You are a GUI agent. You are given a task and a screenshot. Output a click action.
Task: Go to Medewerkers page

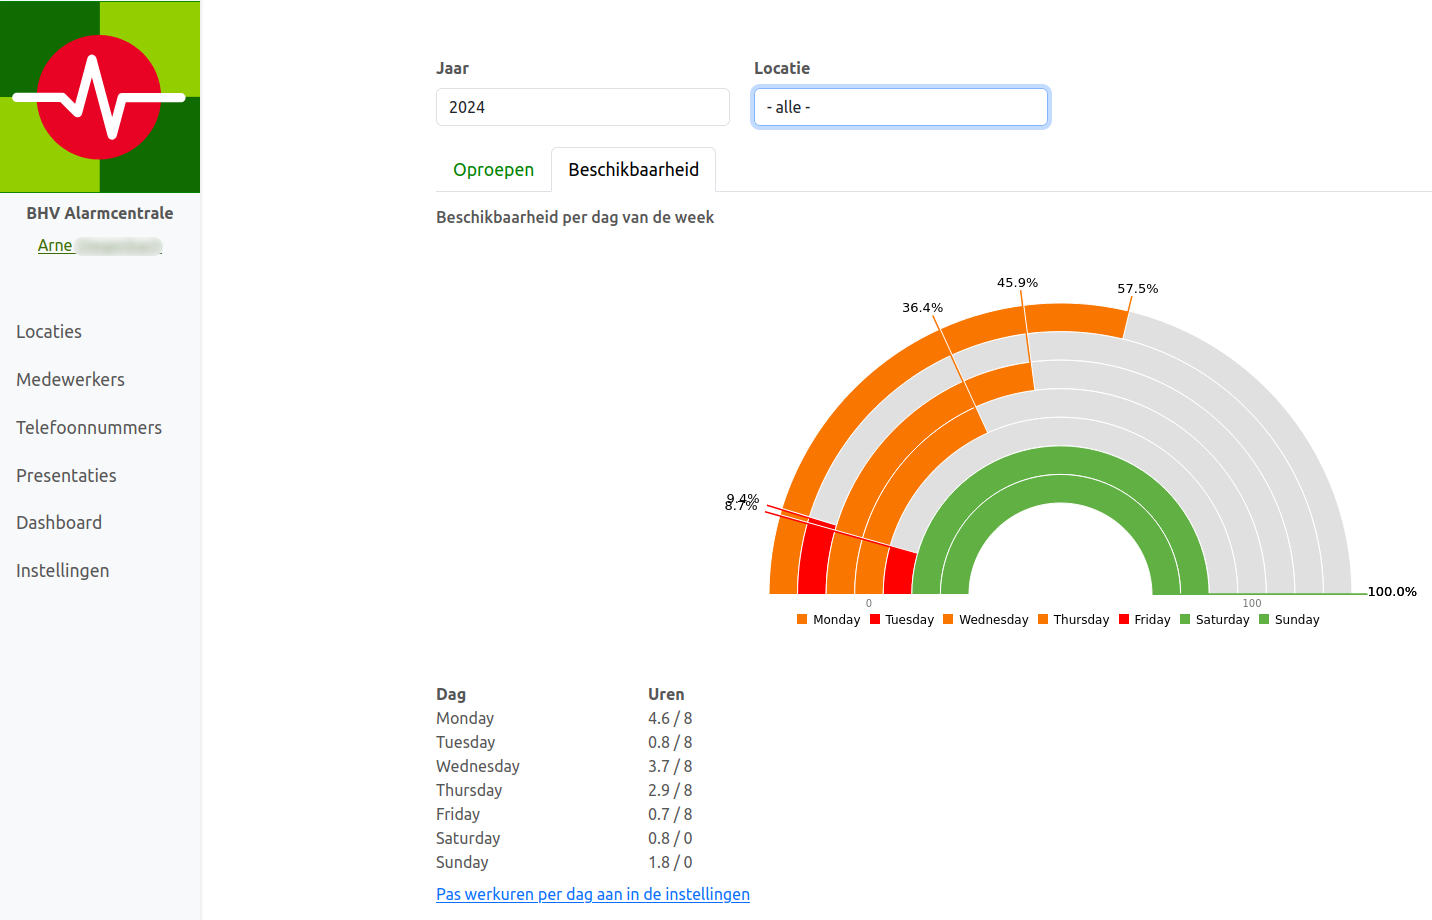pyautogui.click(x=70, y=380)
